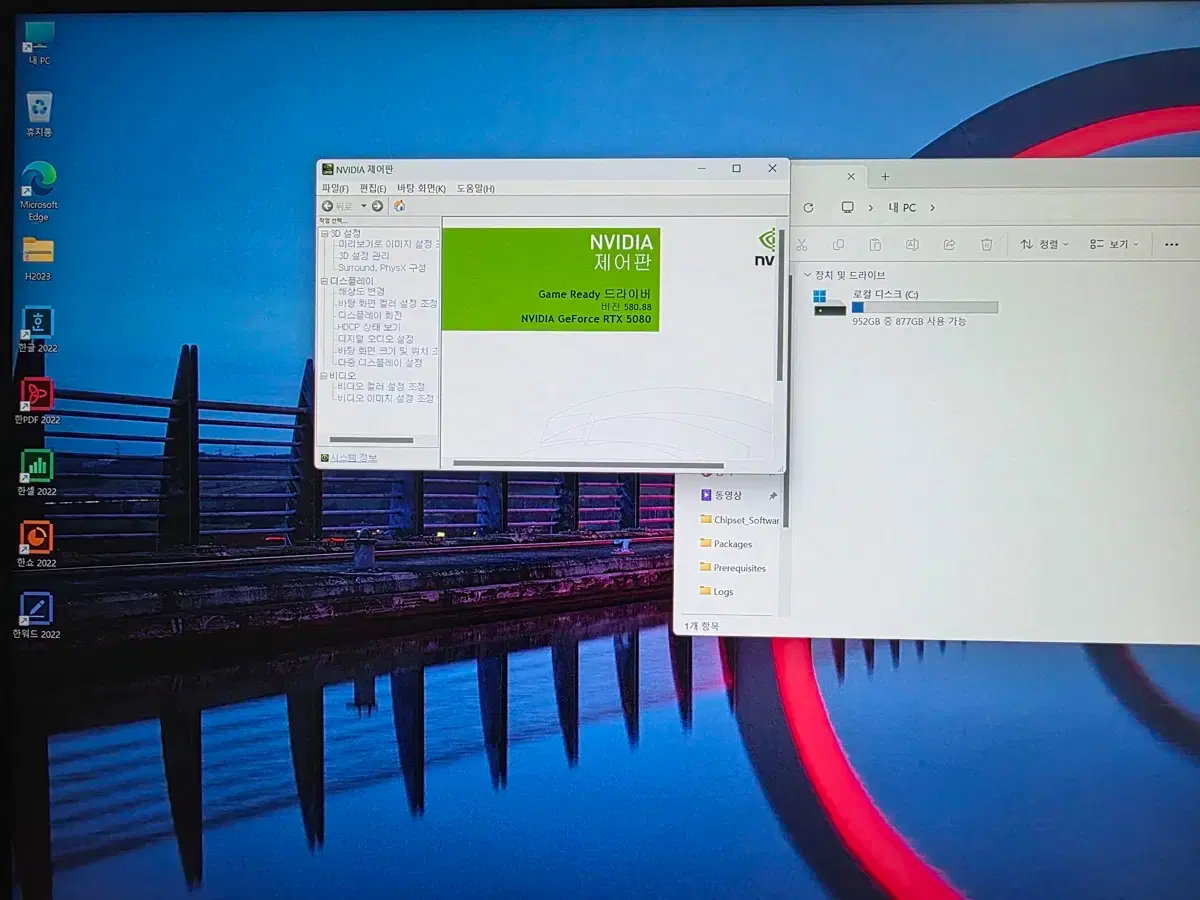Collapse the 장치 및 드라이브 group
Screen dimensions: 1200x900
click(807, 275)
